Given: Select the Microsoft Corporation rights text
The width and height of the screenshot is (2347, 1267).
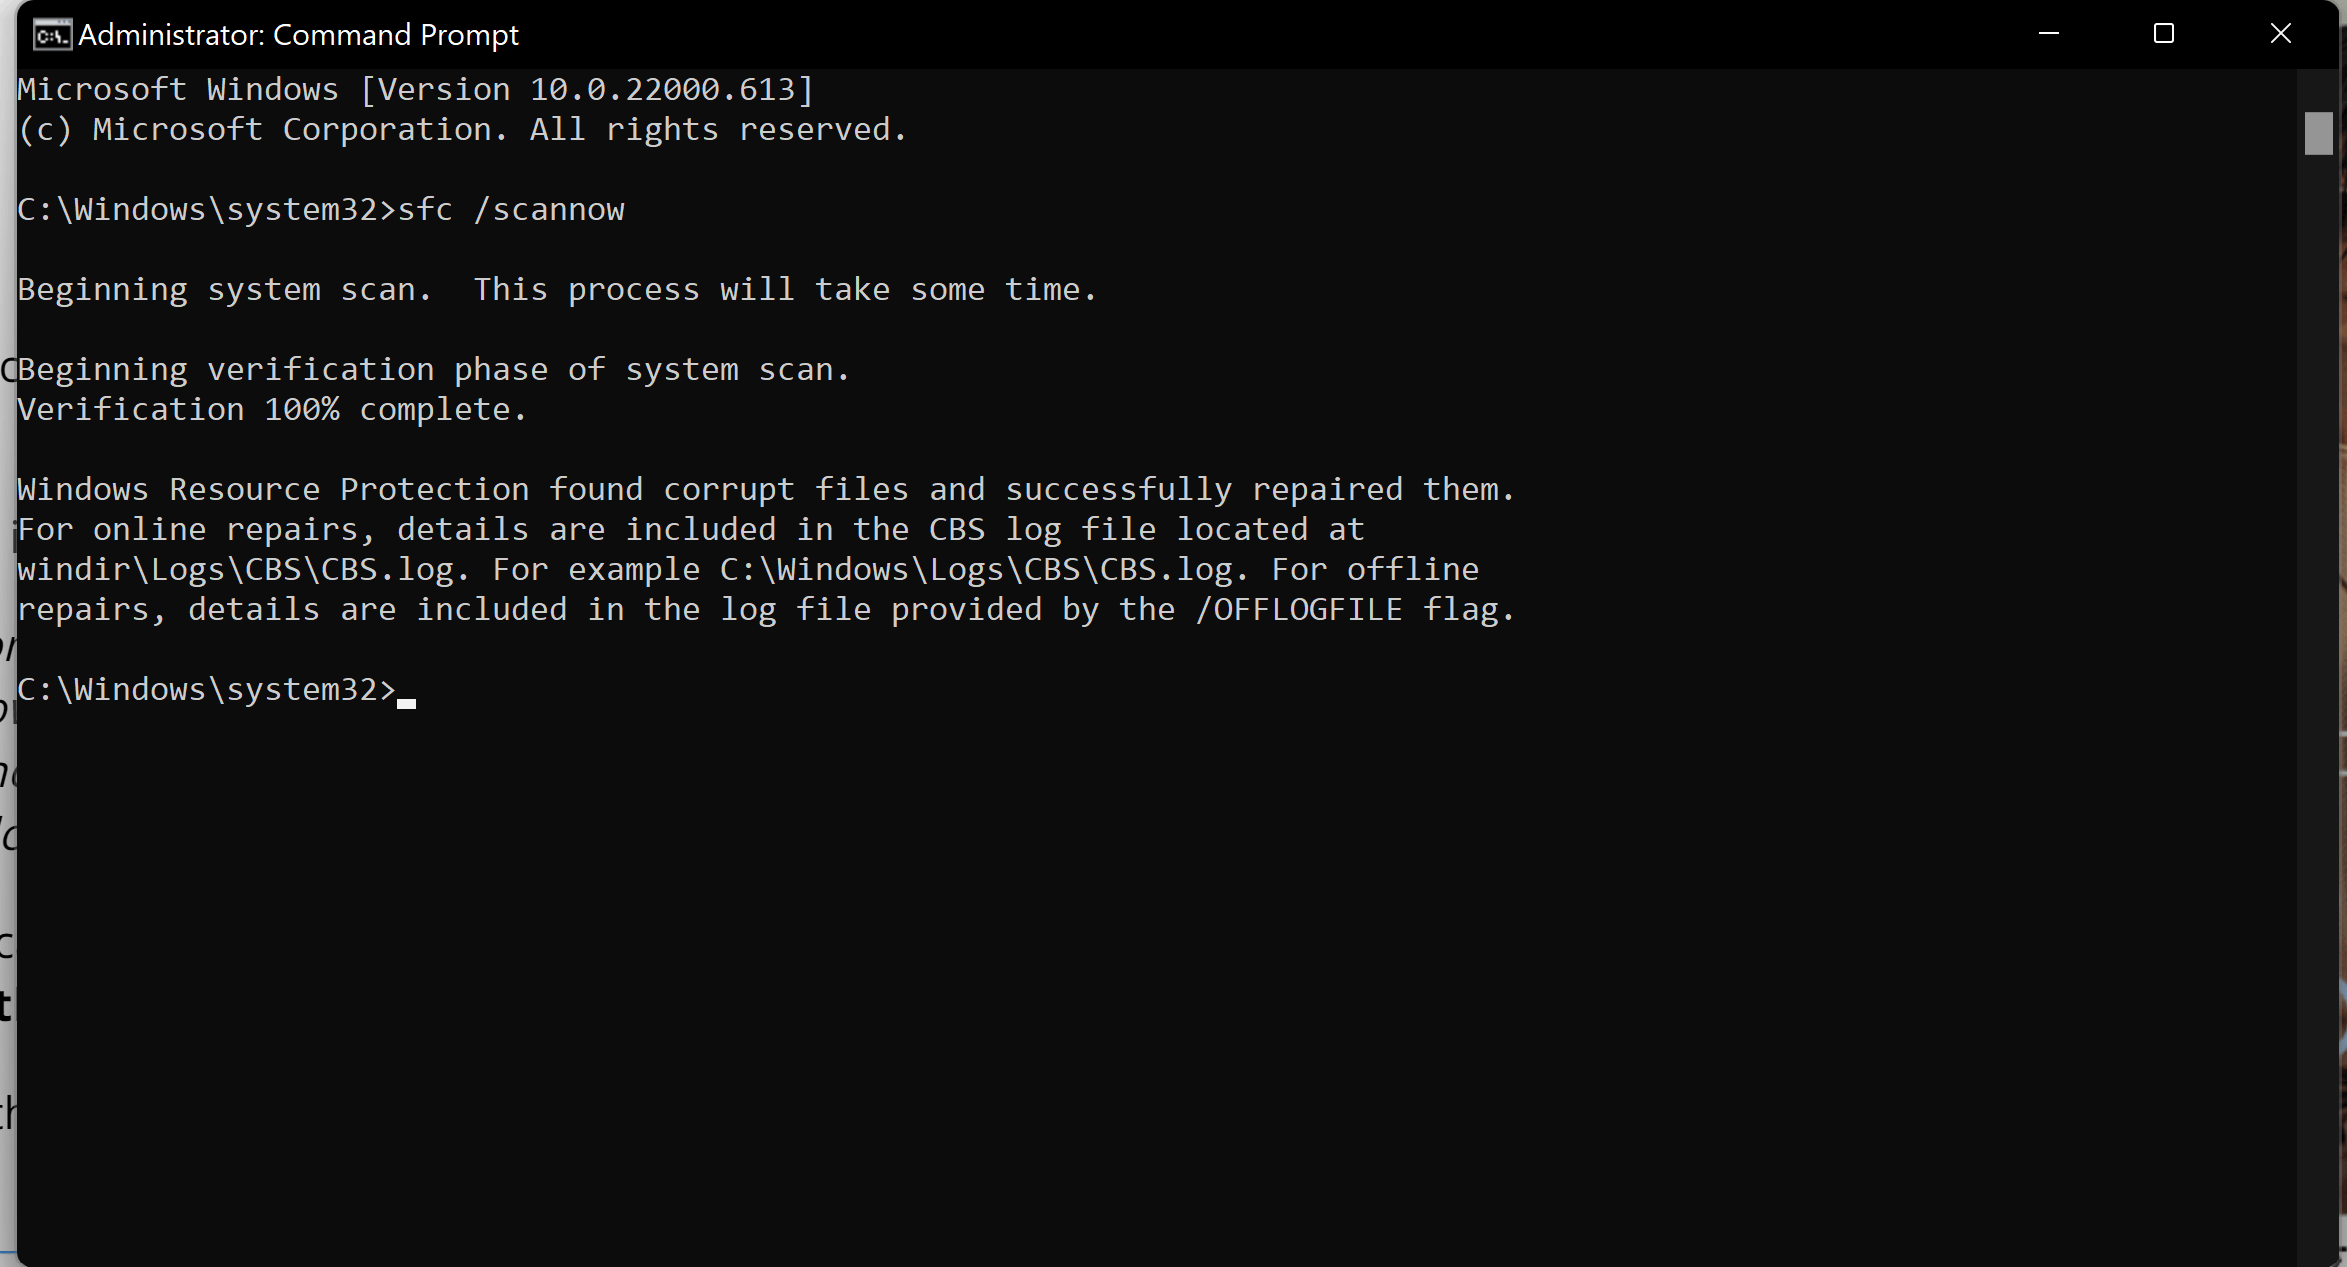Looking at the screenshot, I should pyautogui.click(x=462, y=128).
